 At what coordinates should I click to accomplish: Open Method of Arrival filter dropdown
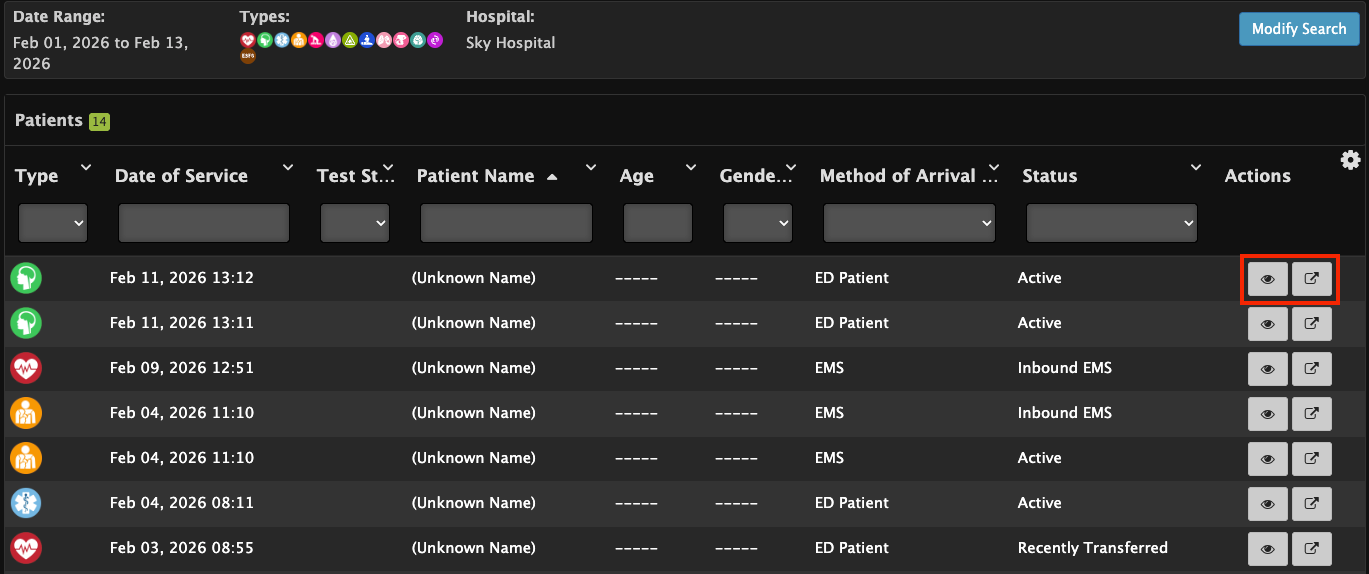click(909, 223)
